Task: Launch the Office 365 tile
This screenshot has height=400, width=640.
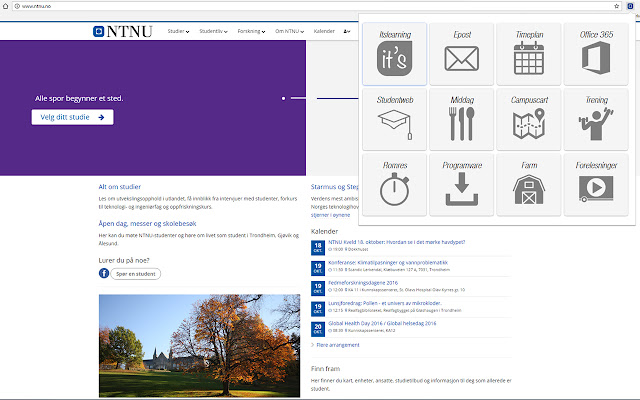Action: coord(596,54)
